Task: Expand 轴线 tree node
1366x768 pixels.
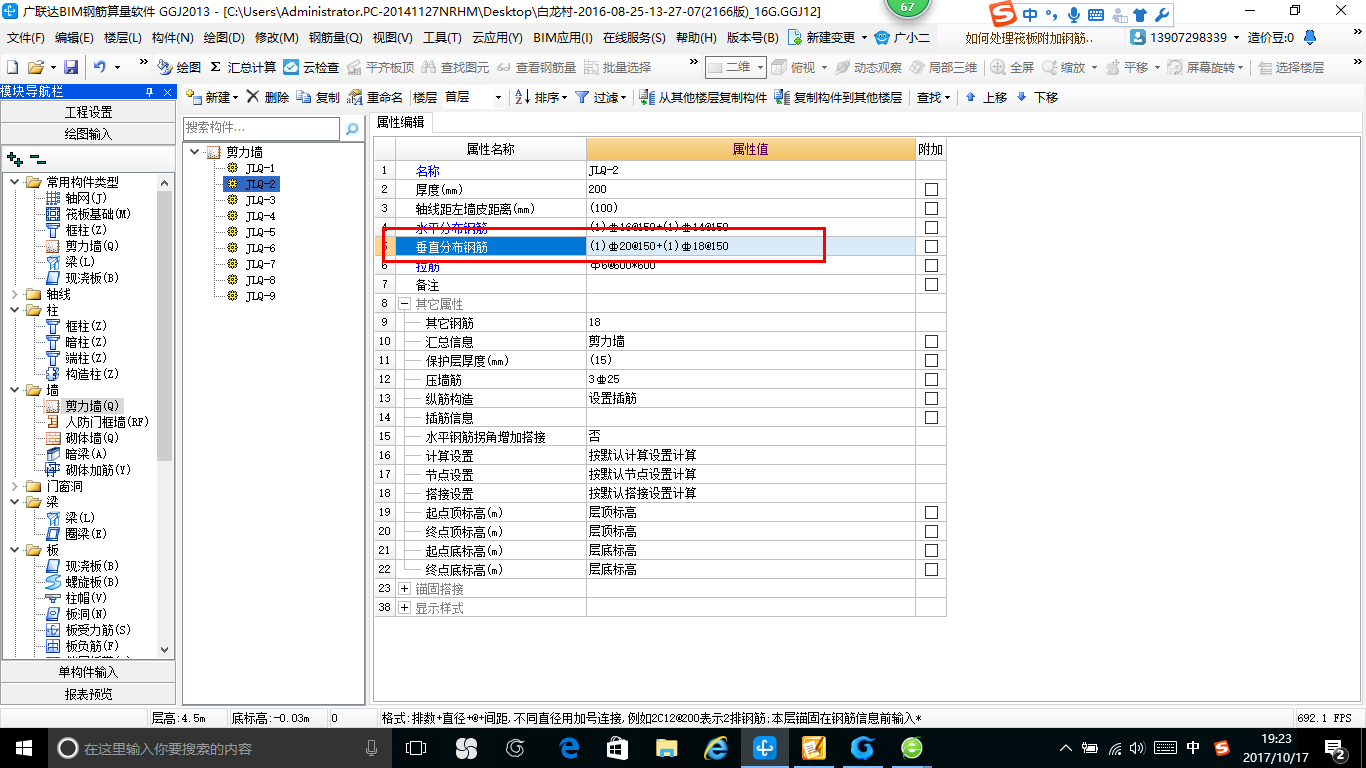Action: tap(14, 294)
